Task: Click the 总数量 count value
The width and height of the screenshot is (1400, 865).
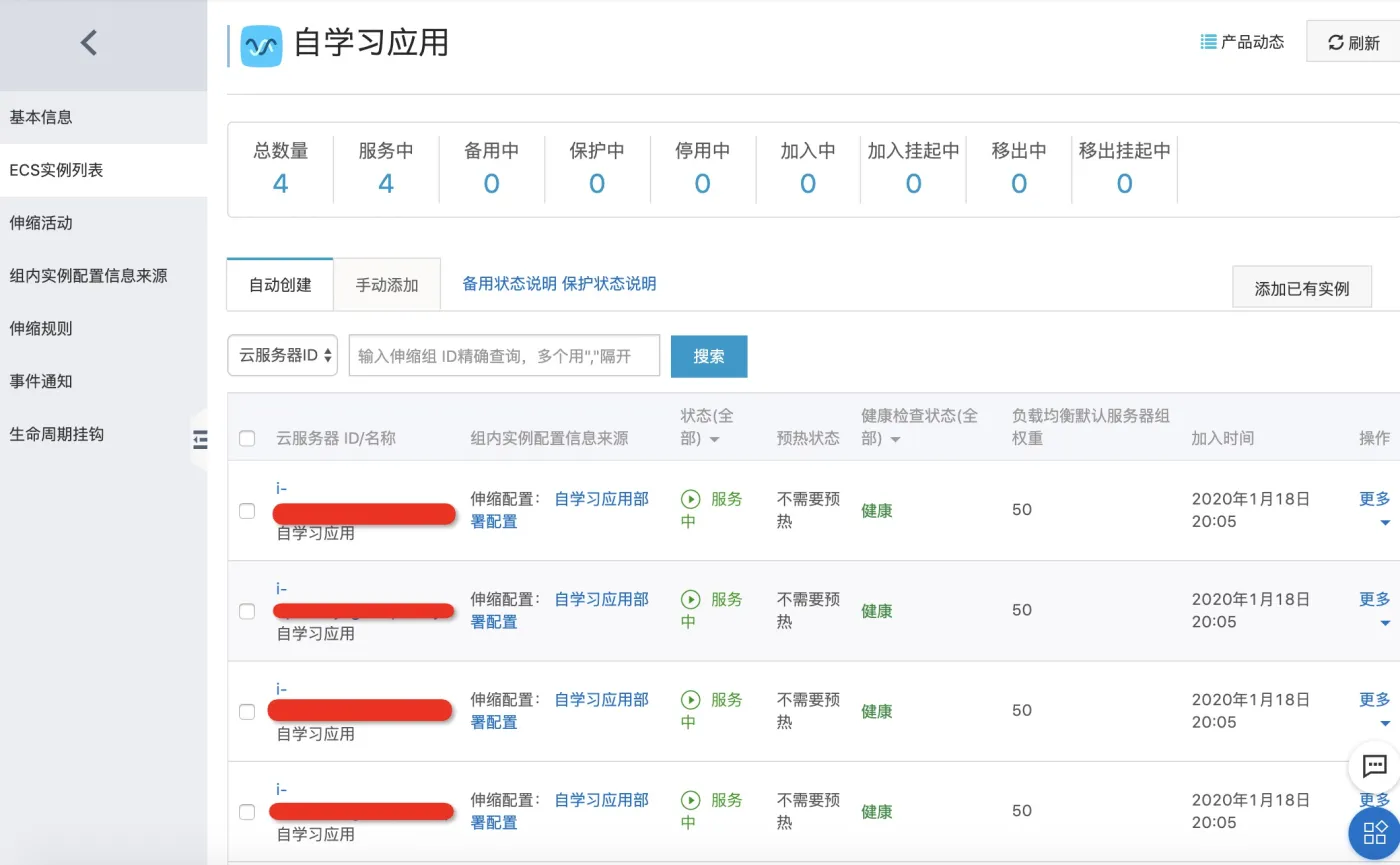Action: 281,184
